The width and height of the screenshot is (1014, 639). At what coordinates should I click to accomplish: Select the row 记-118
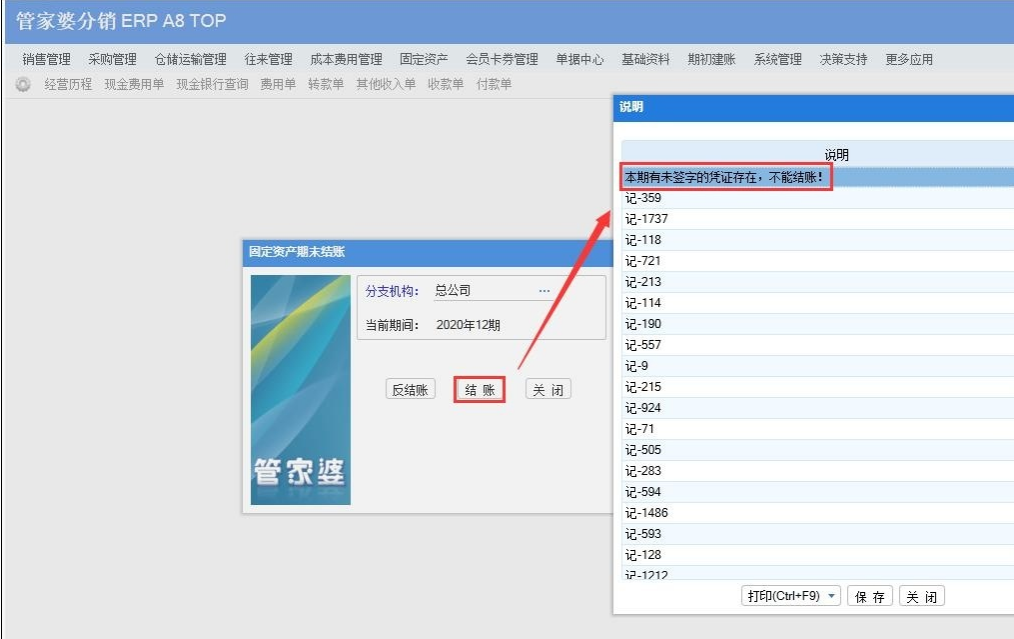tap(817, 240)
